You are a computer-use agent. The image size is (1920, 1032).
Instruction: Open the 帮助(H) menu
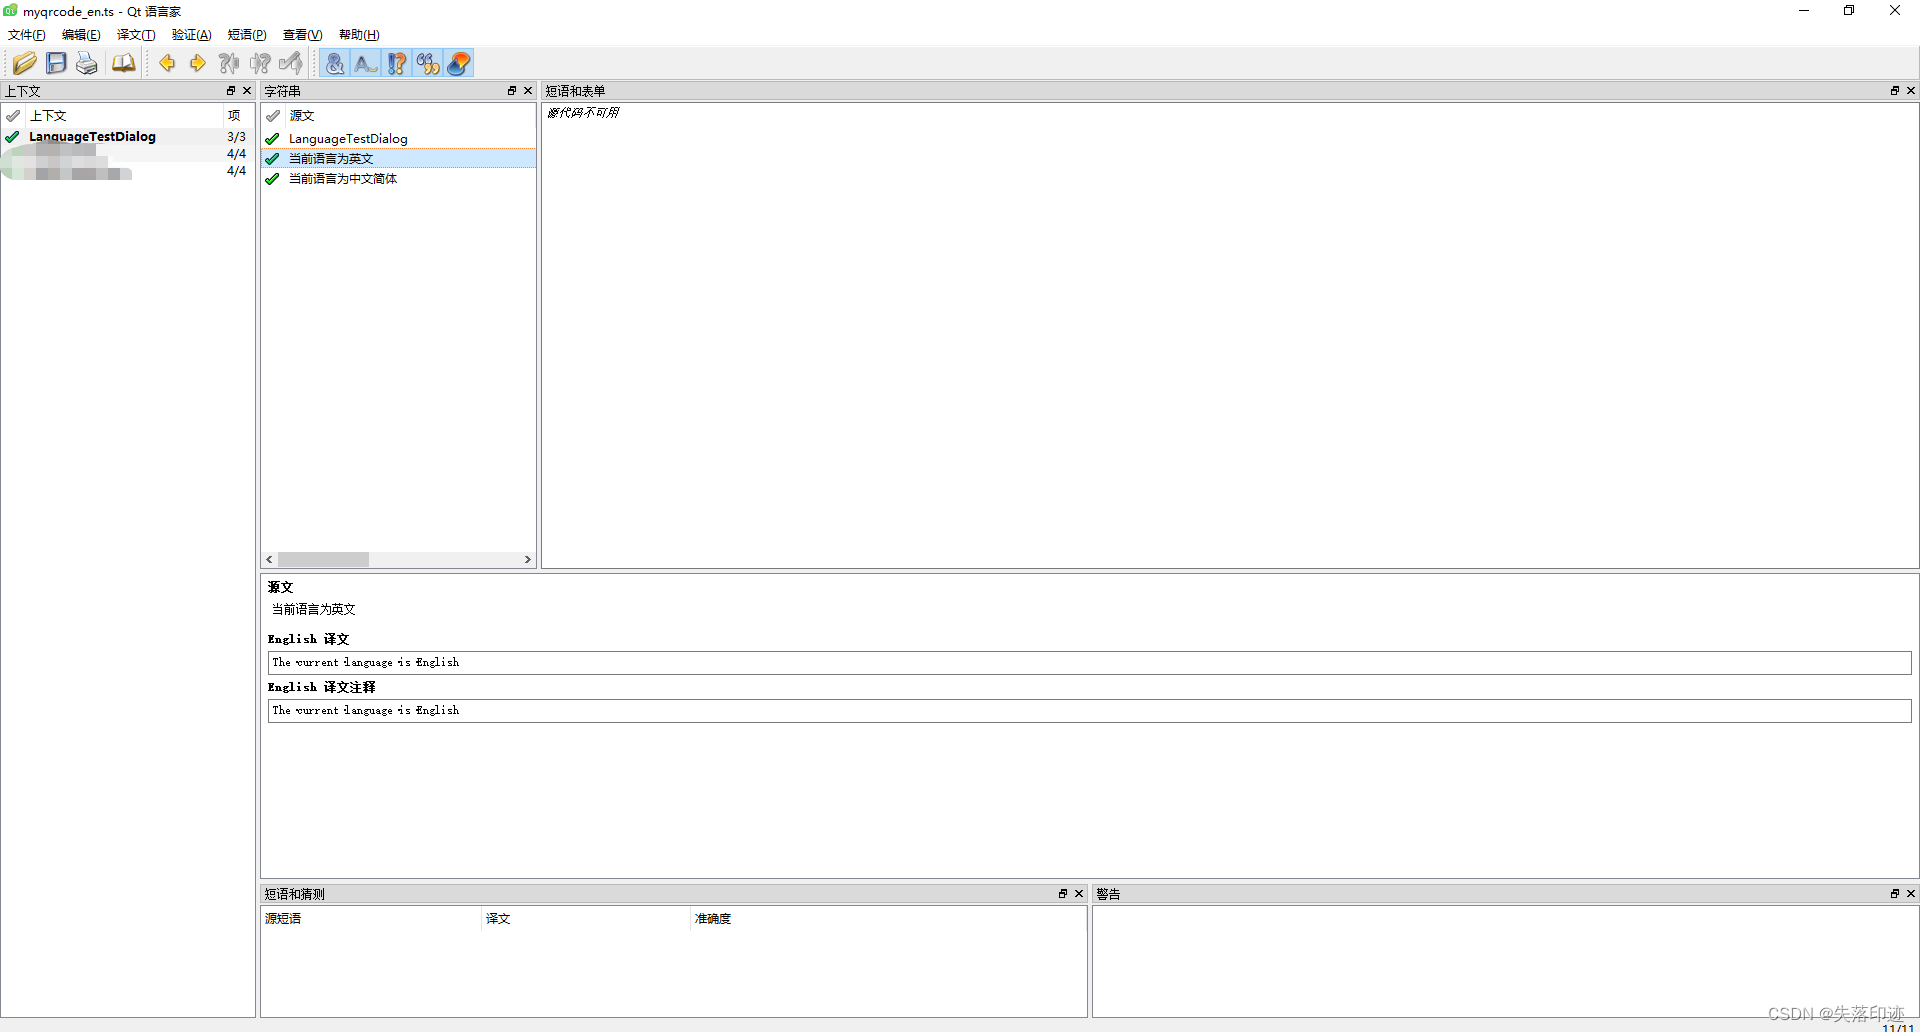(359, 35)
